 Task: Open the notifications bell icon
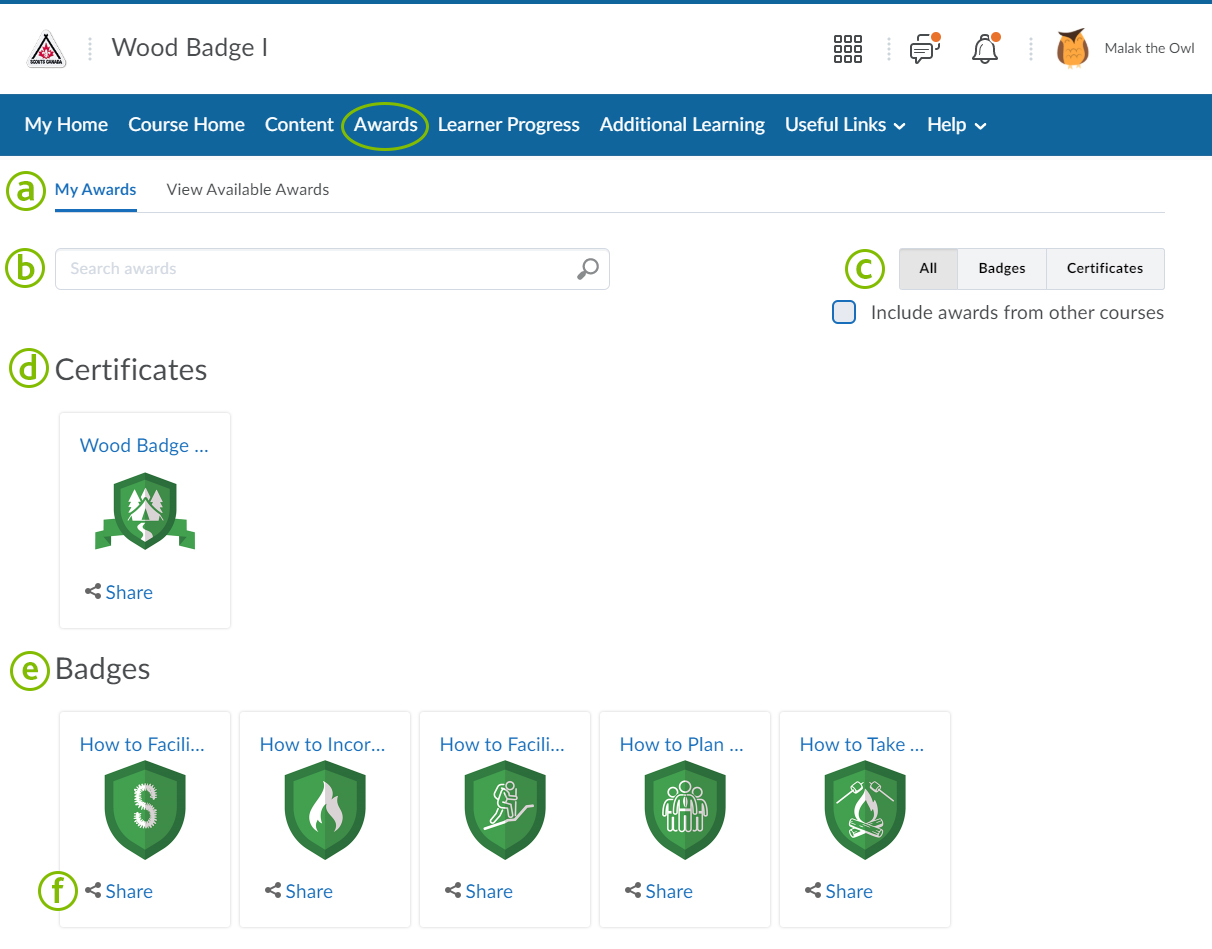985,49
